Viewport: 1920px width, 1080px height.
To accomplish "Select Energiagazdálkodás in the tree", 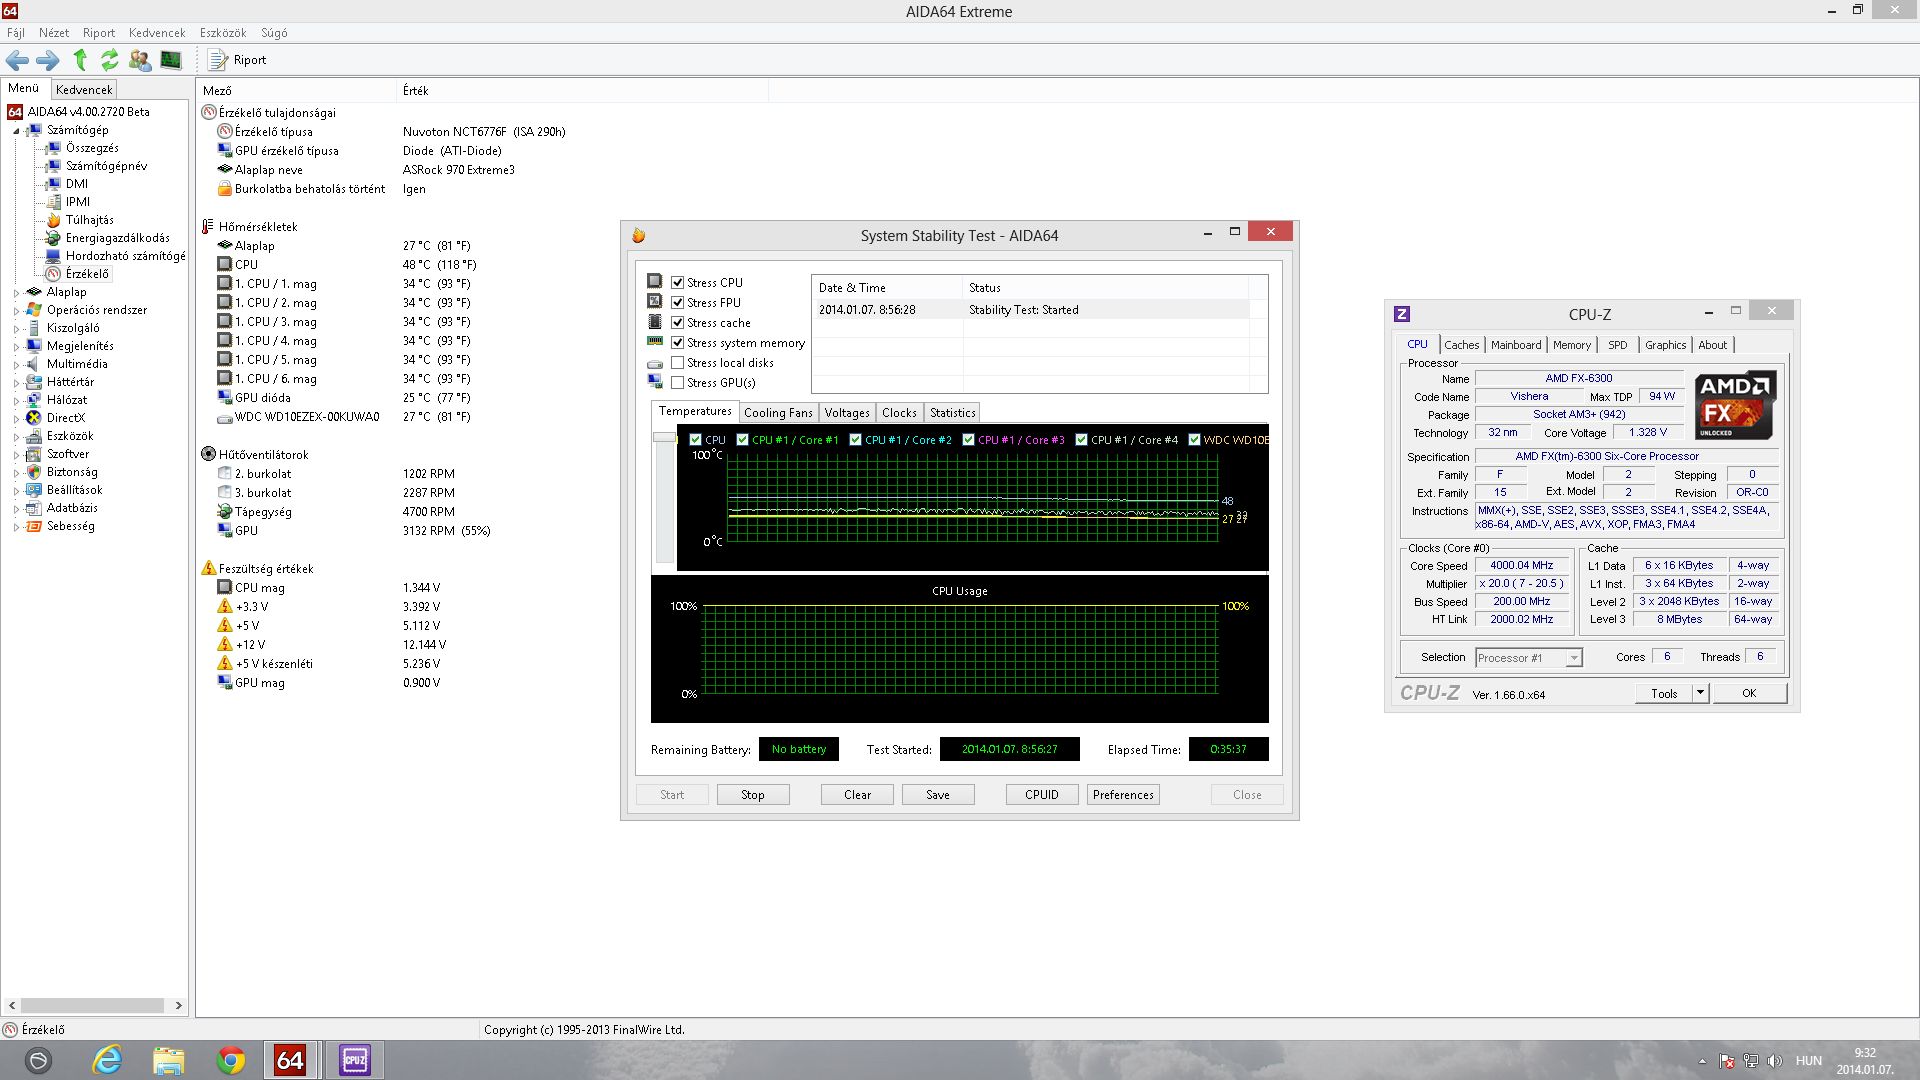I will tap(117, 238).
